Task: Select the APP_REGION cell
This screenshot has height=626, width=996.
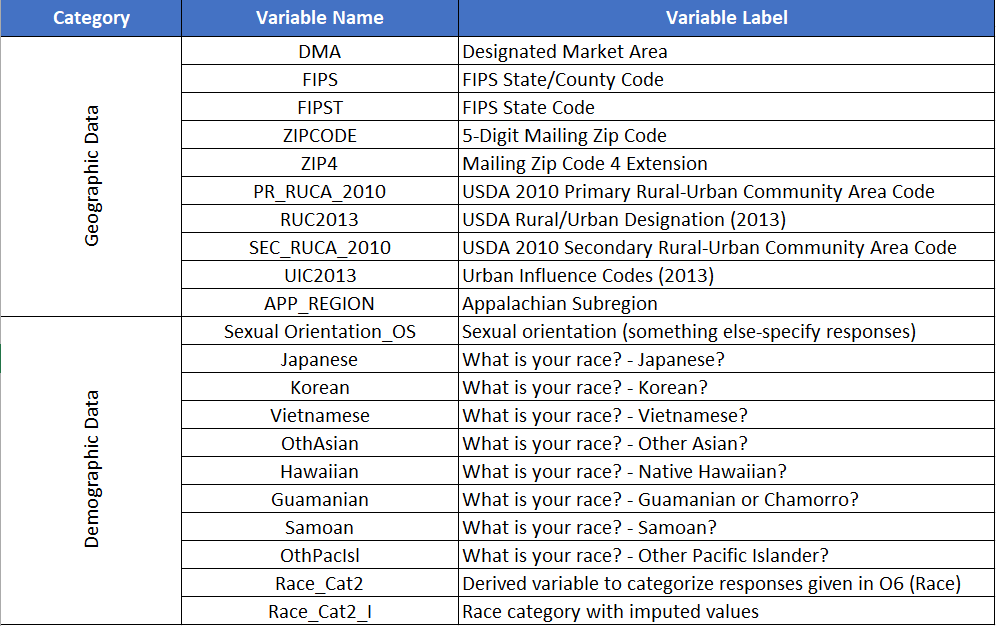Action: coord(319,303)
